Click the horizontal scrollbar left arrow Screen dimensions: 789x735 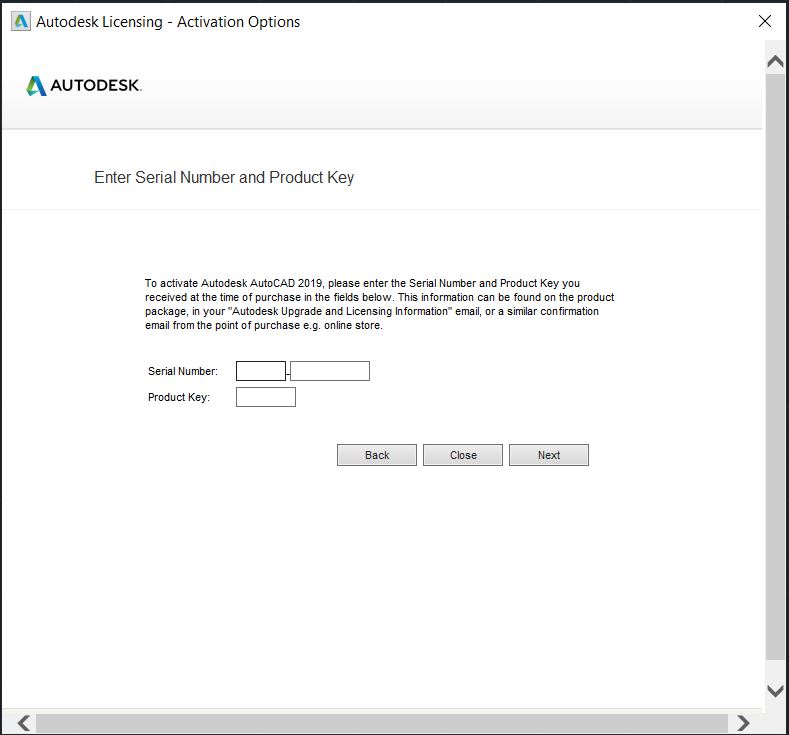pos(23,722)
